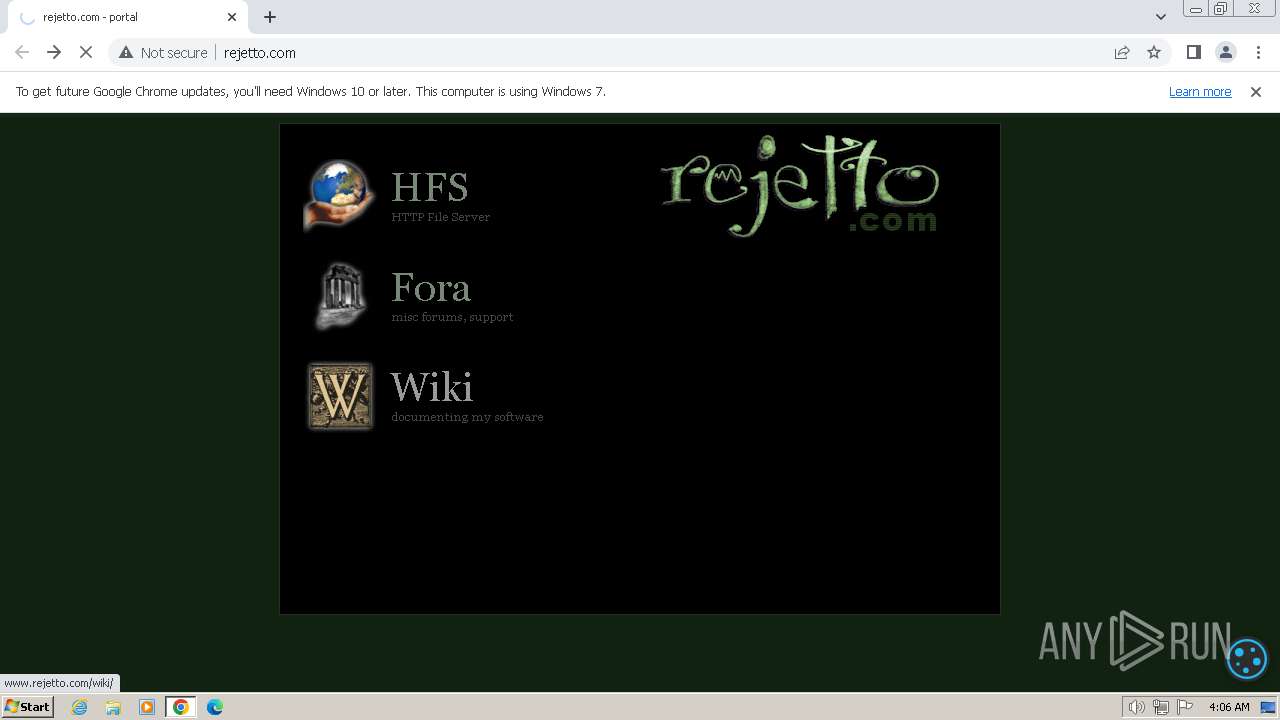Open a new tab with the plus button
This screenshot has height=720, width=1280.
[x=270, y=17]
